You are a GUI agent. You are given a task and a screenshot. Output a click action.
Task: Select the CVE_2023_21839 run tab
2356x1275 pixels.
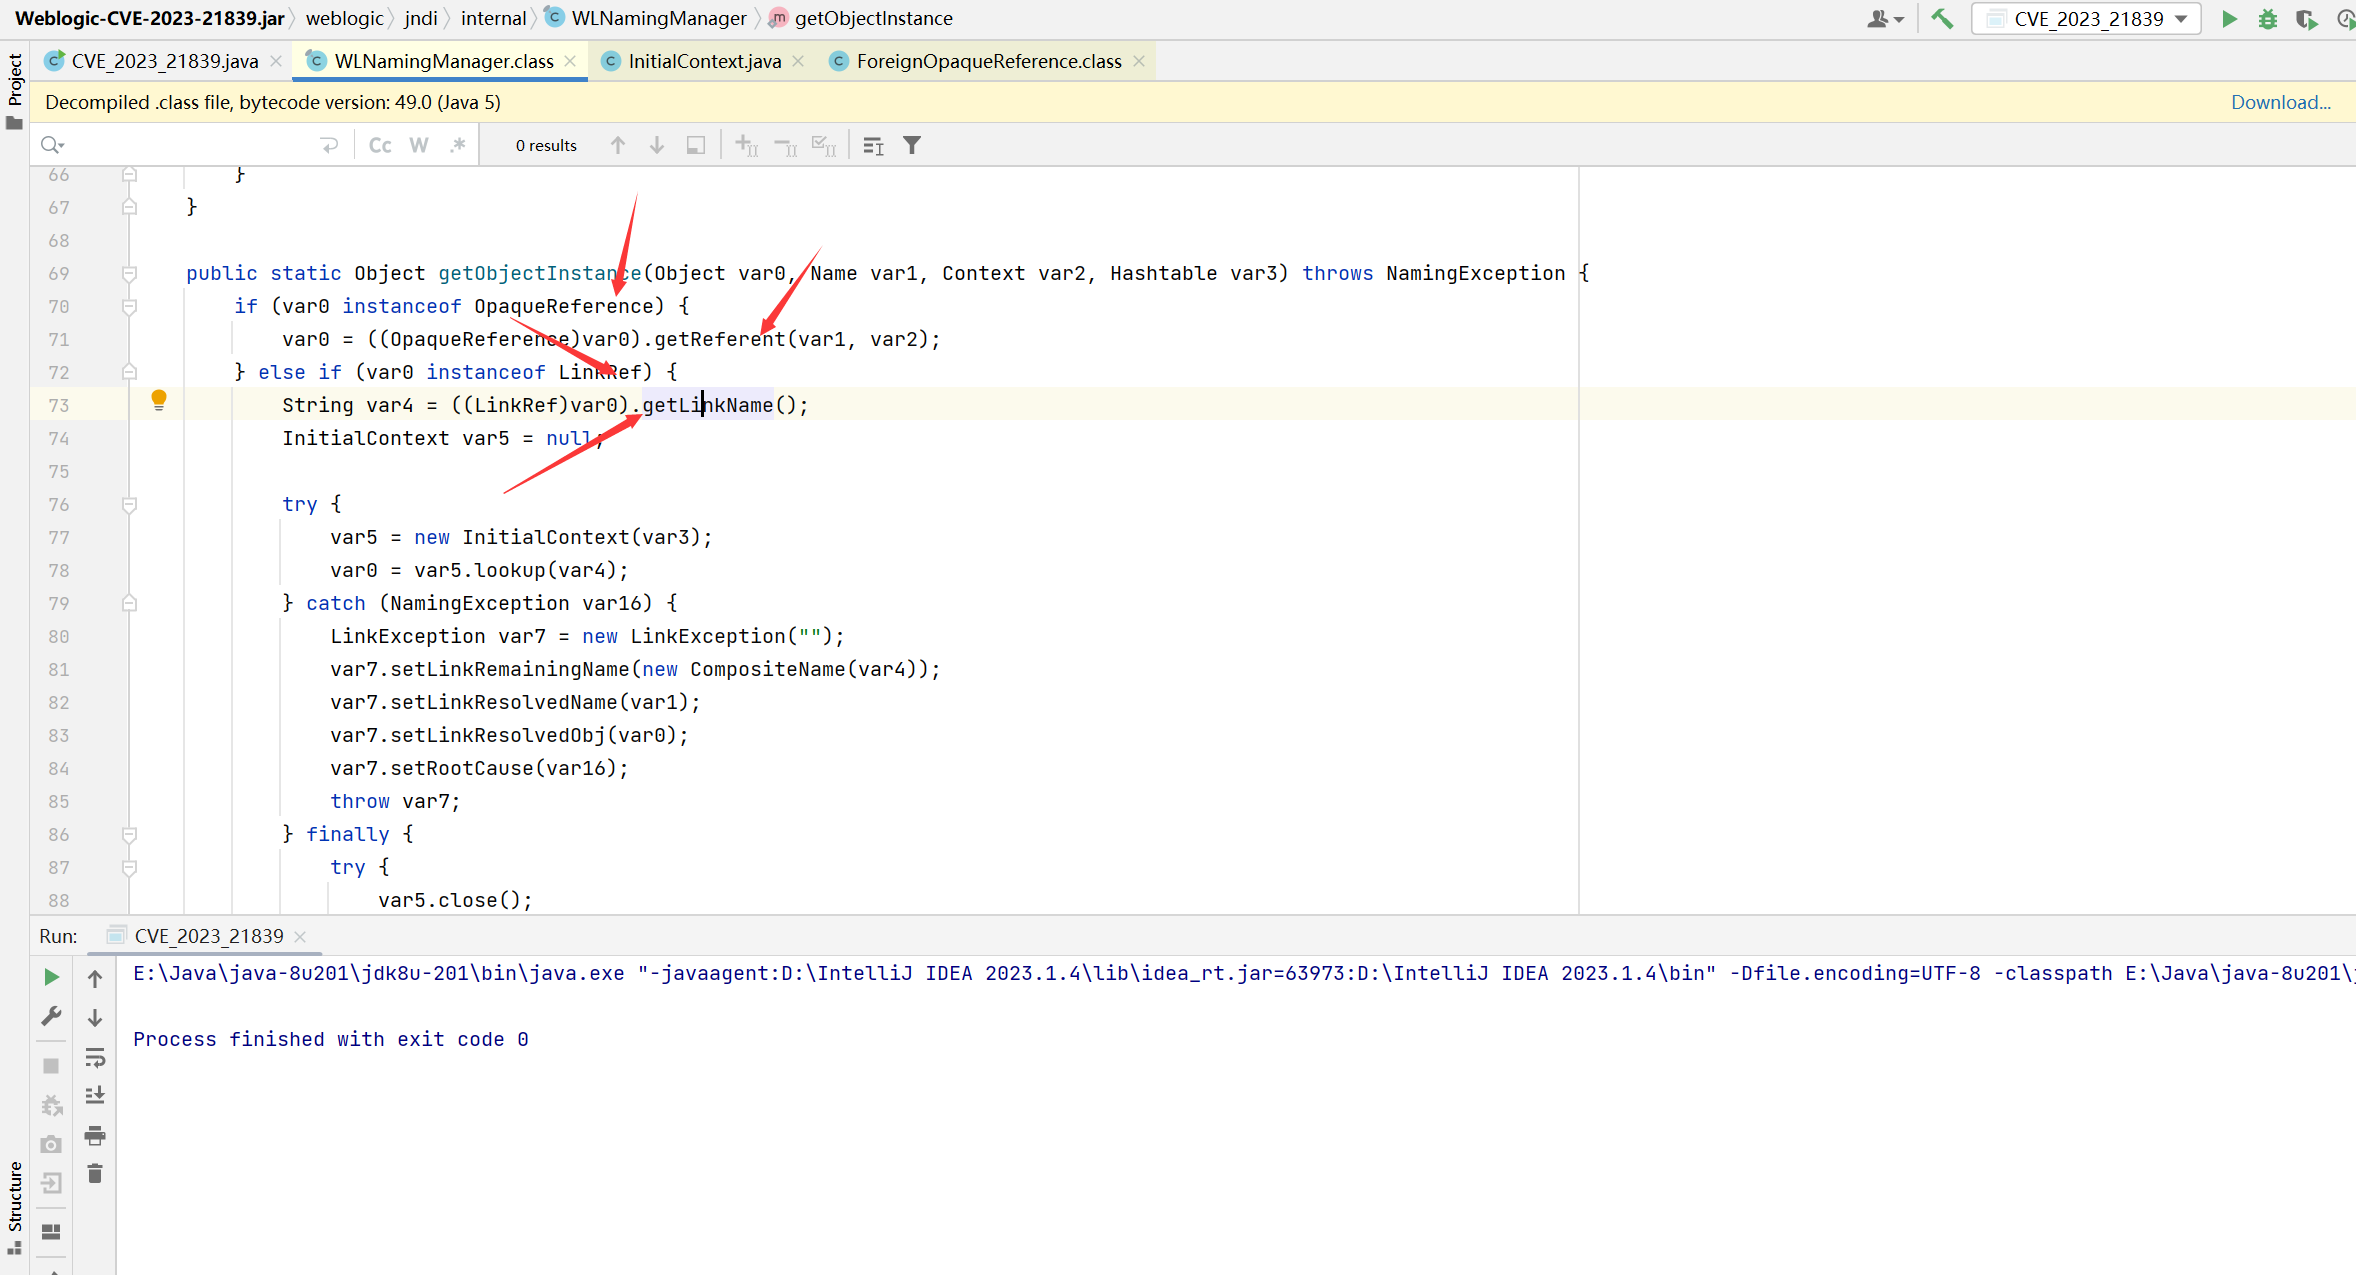point(209,936)
